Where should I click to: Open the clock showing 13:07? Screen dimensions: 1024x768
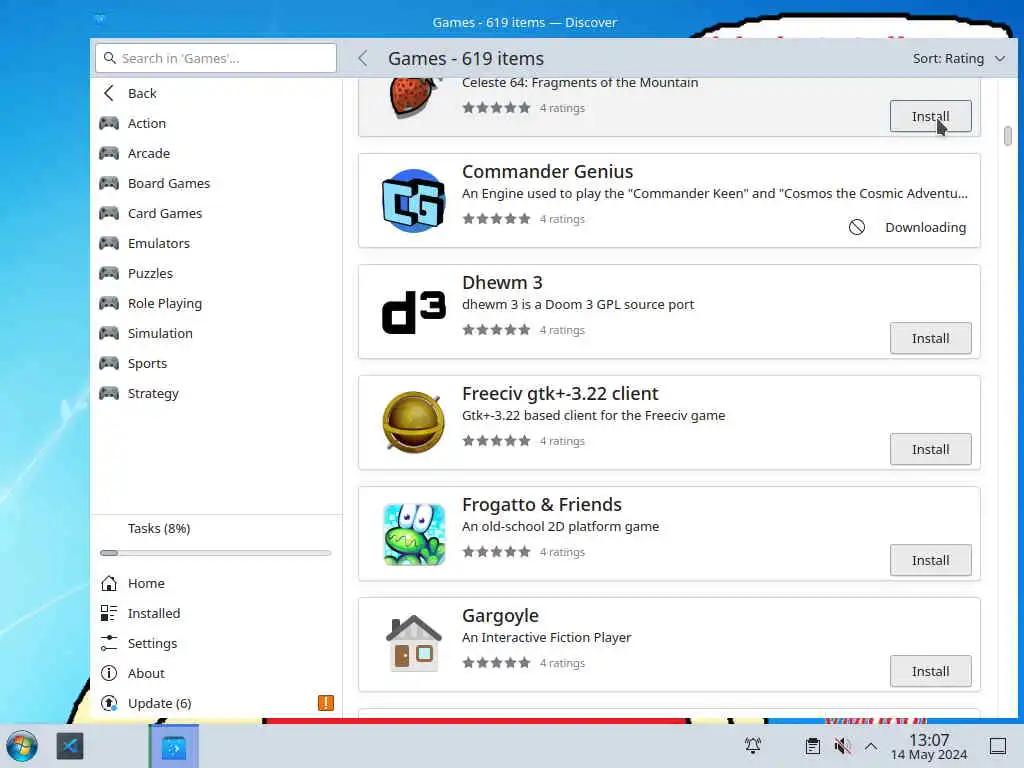pyautogui.click(x=929, y=746)
